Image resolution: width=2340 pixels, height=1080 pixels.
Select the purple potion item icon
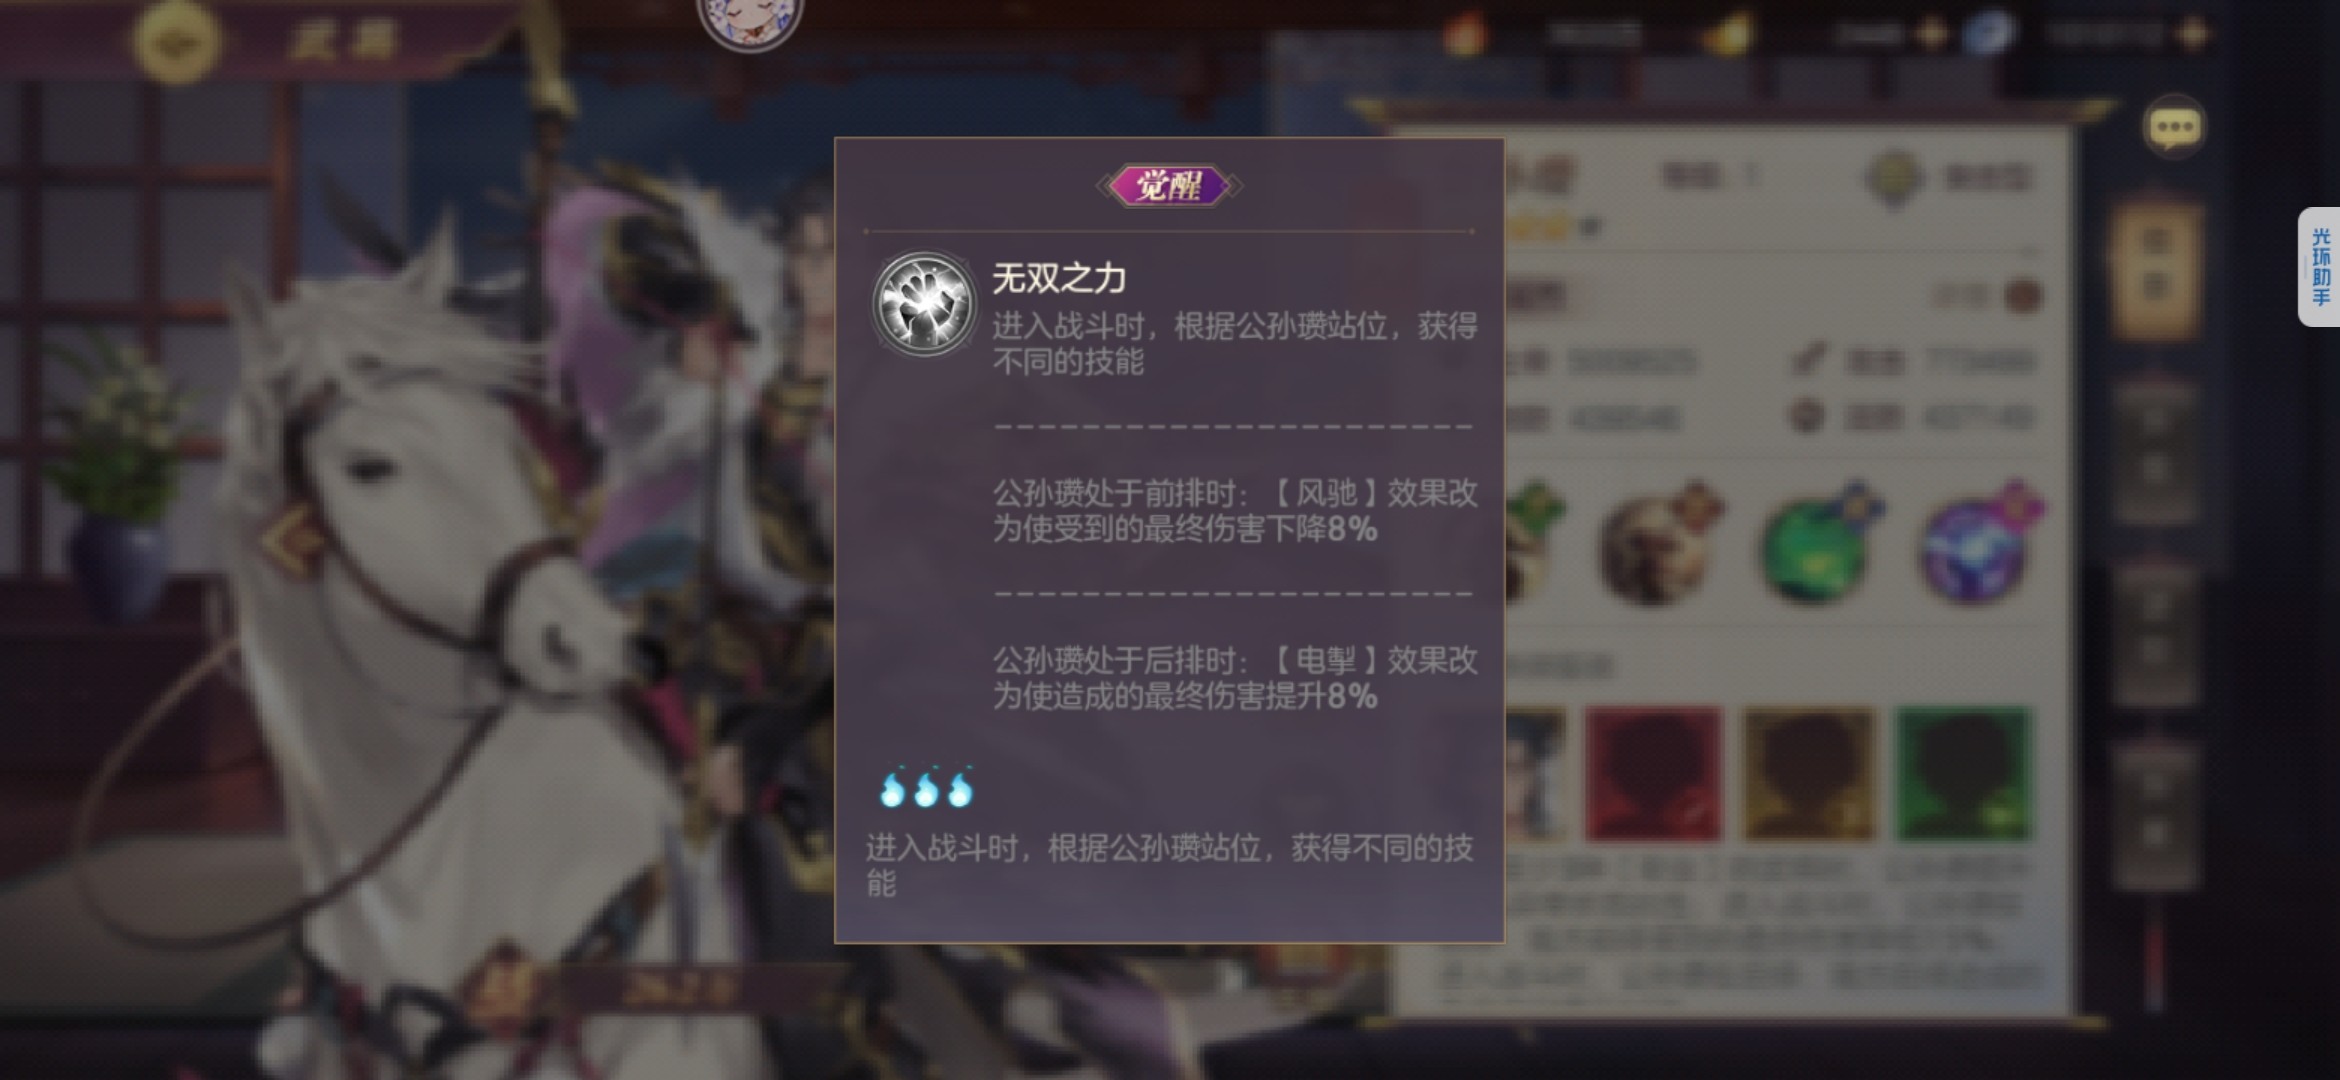[x=1980, y=544]
